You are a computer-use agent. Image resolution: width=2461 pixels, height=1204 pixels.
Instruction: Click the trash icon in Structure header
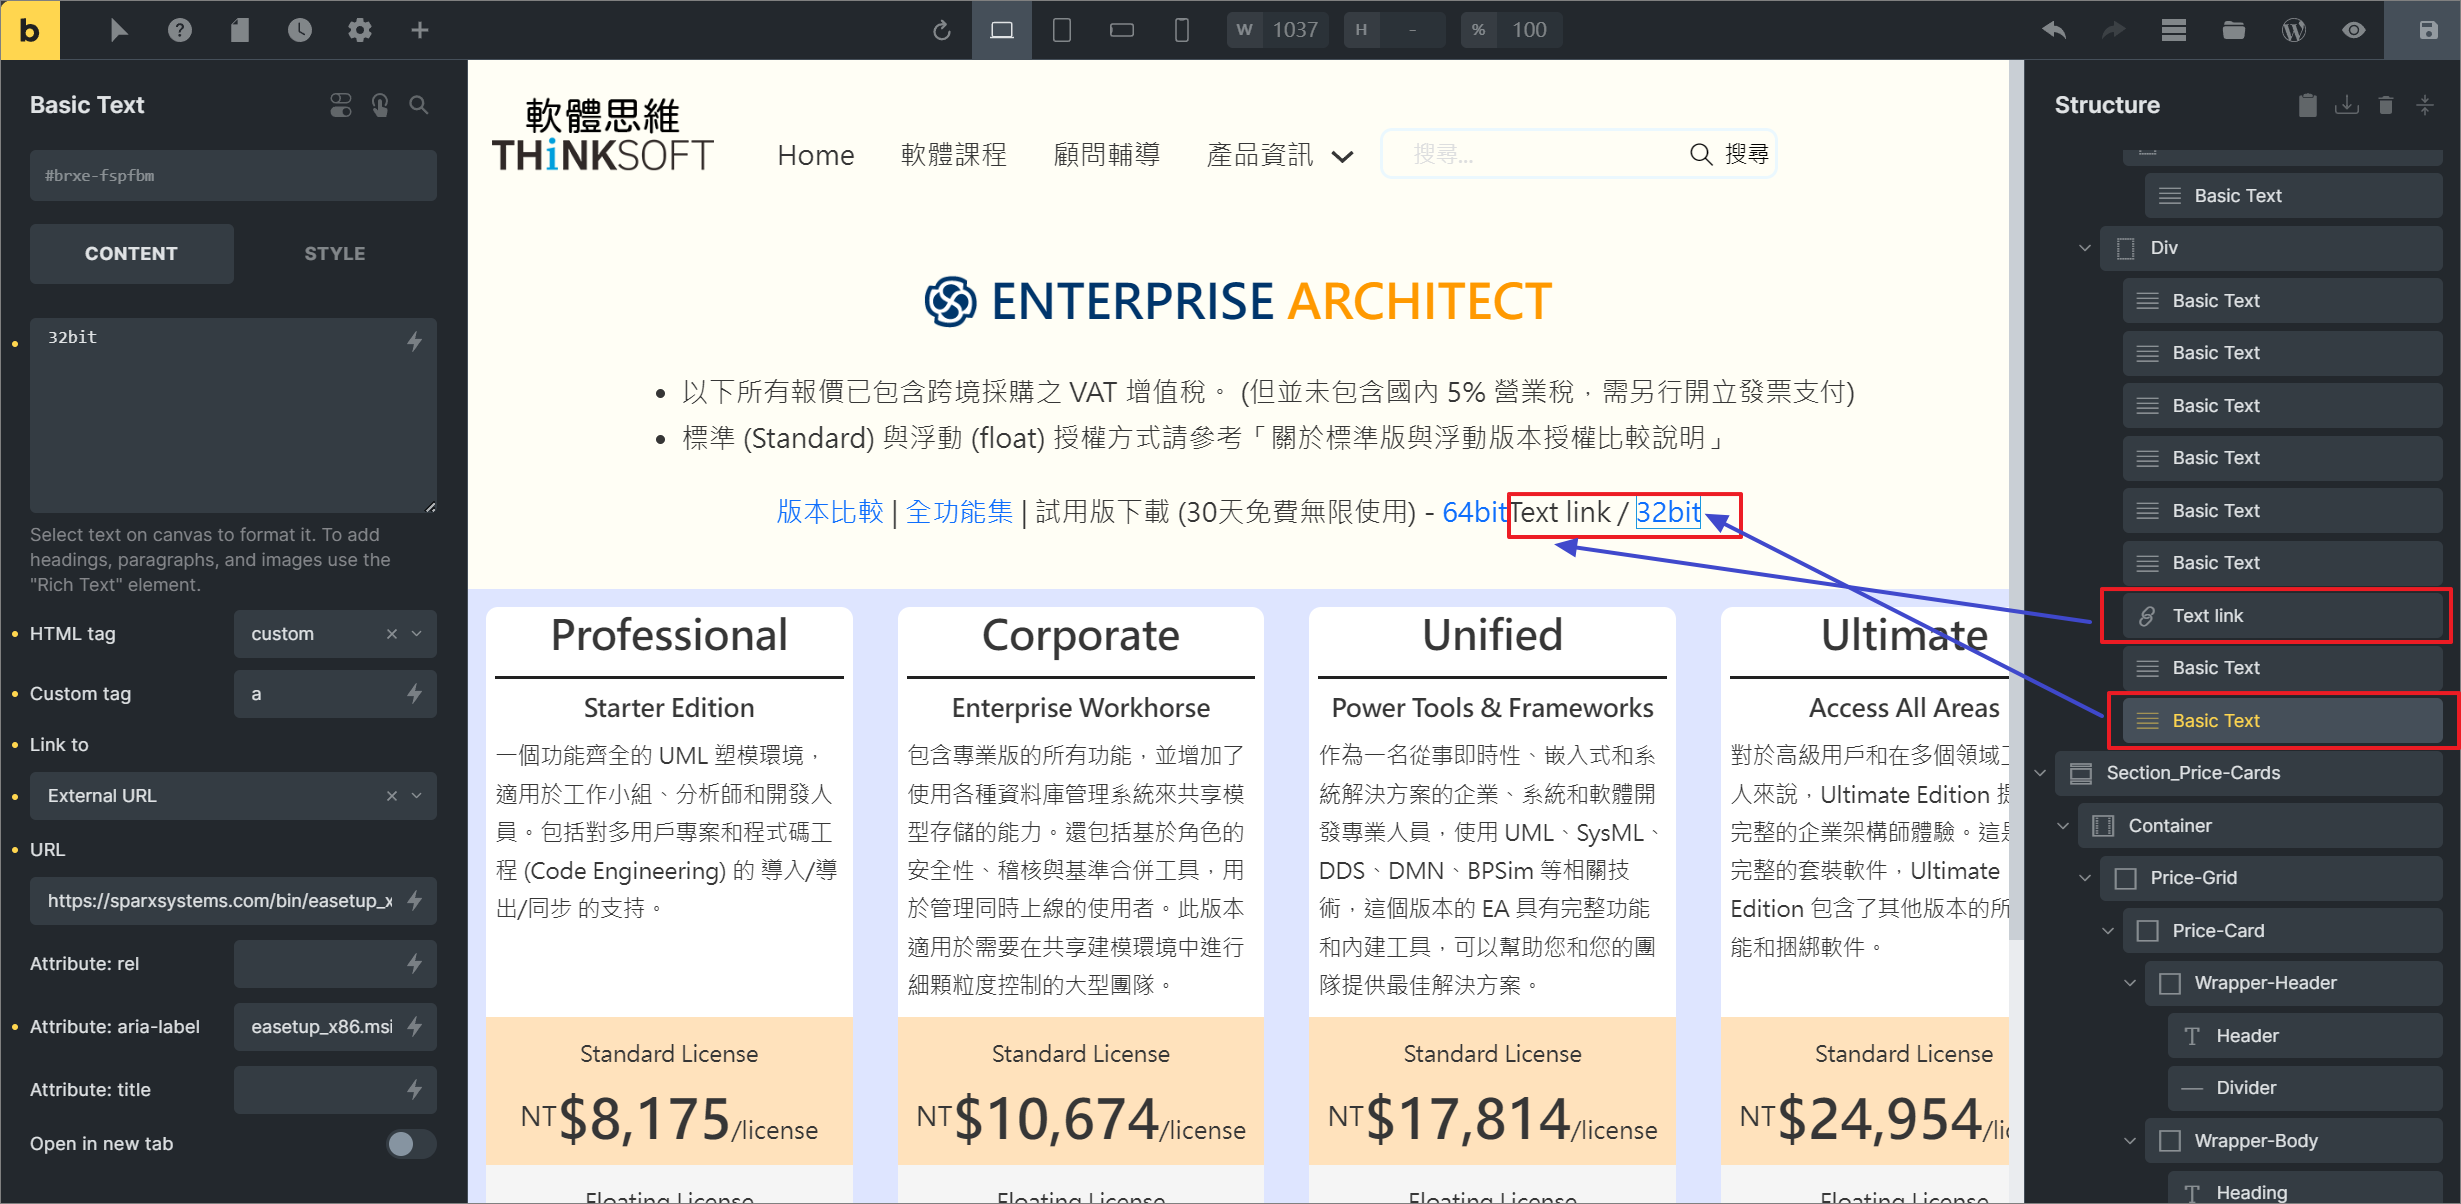pos(2386,105)
